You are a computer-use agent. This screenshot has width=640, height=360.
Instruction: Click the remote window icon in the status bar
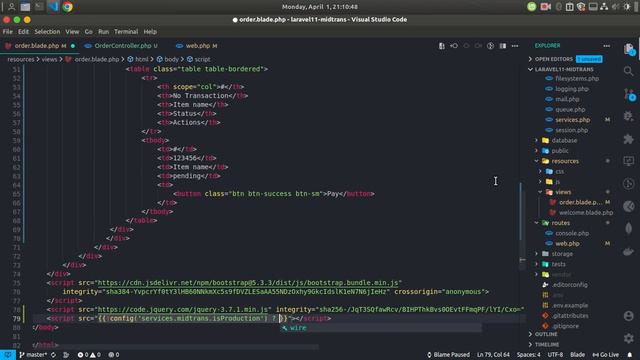[x=8, y=355]
